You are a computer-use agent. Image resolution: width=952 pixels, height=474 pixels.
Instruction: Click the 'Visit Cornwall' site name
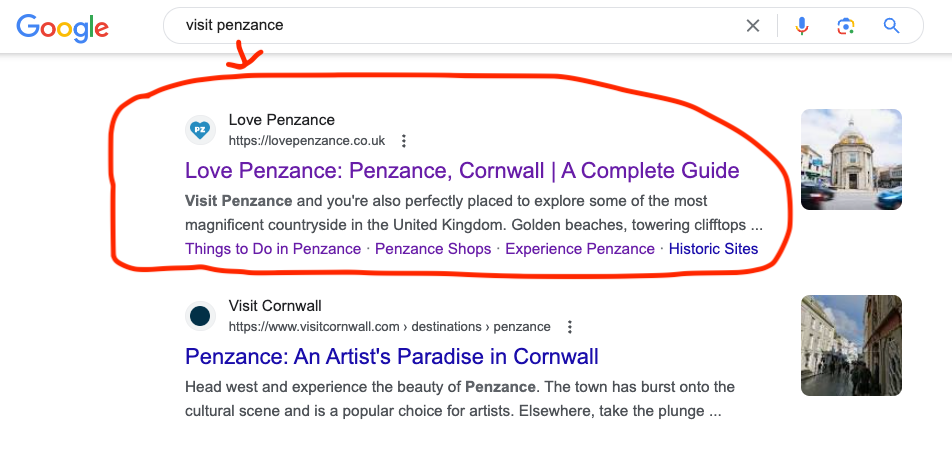click(x=275, y=305)
